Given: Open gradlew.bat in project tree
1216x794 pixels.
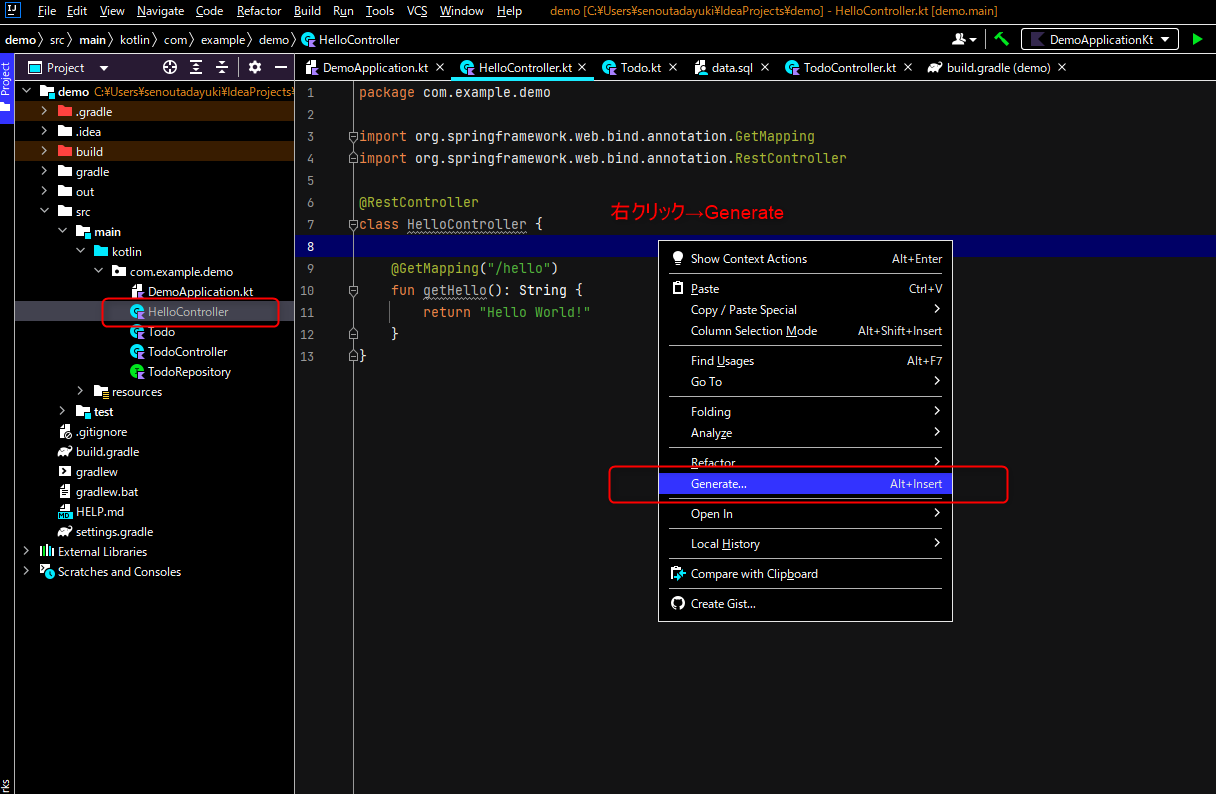Looking at the screenshot, I should pos(98,492).
